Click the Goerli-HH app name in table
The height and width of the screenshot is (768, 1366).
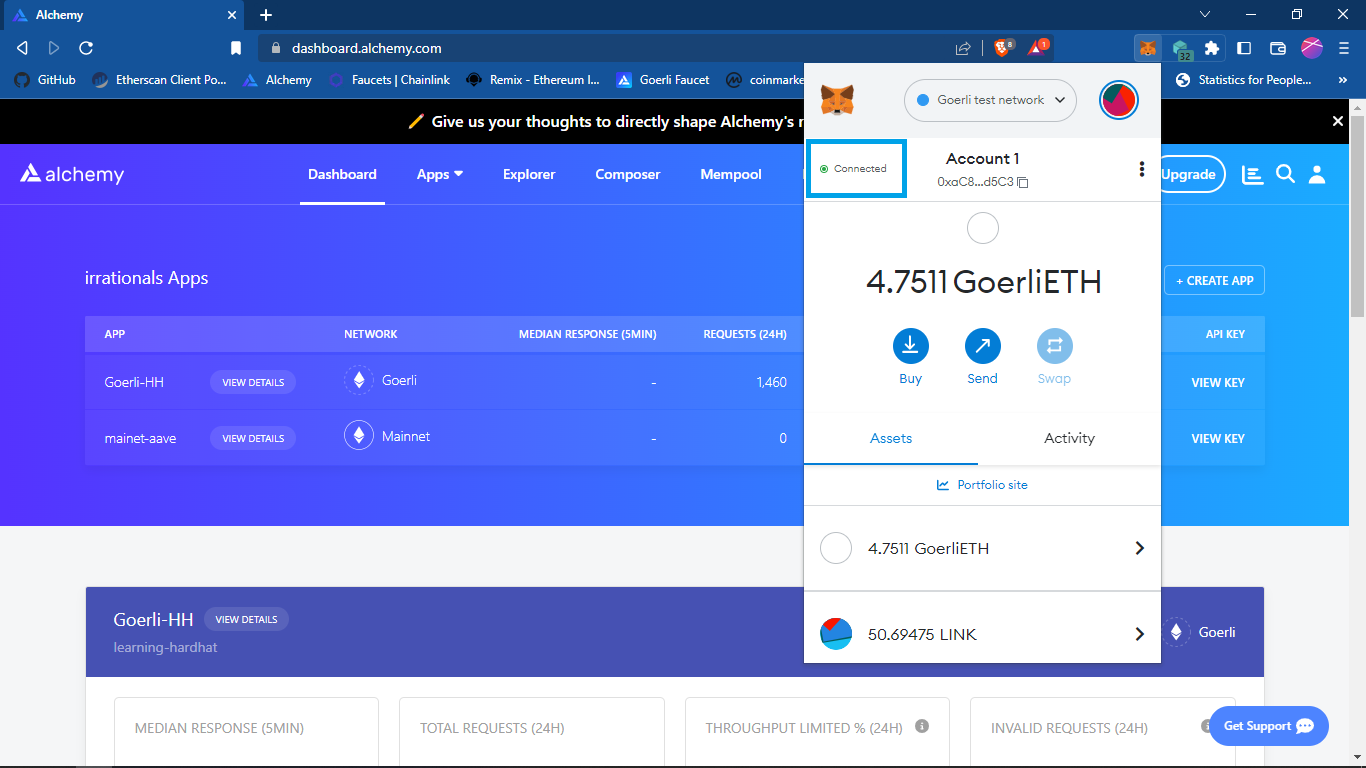pos(134,382)
